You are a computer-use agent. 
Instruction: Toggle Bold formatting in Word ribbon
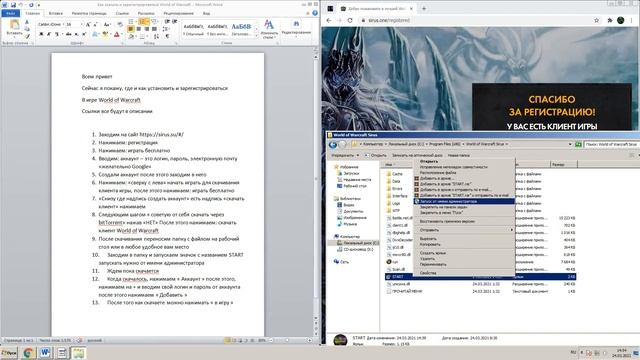pyautogui.click(x=41, y=35)
